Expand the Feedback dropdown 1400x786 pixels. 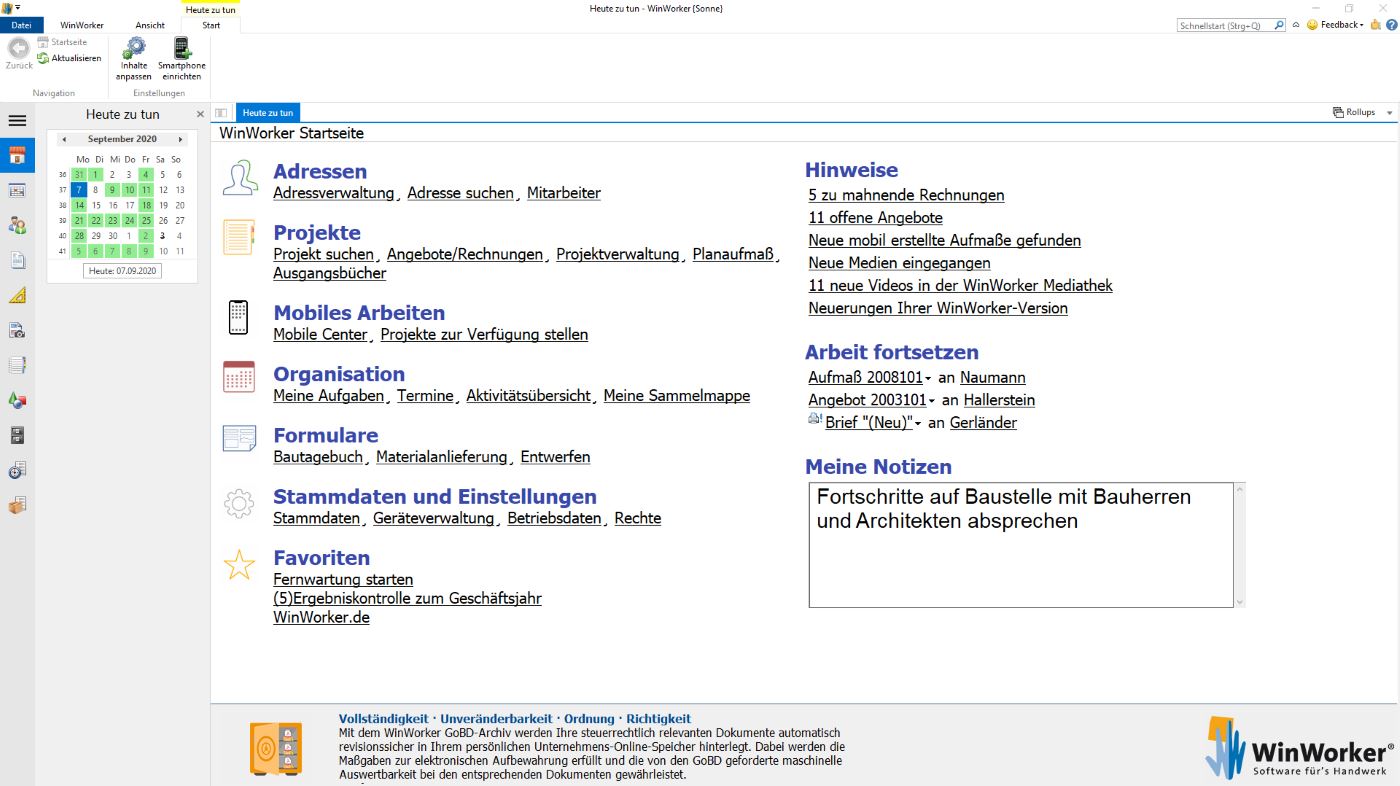(1362, 25)
